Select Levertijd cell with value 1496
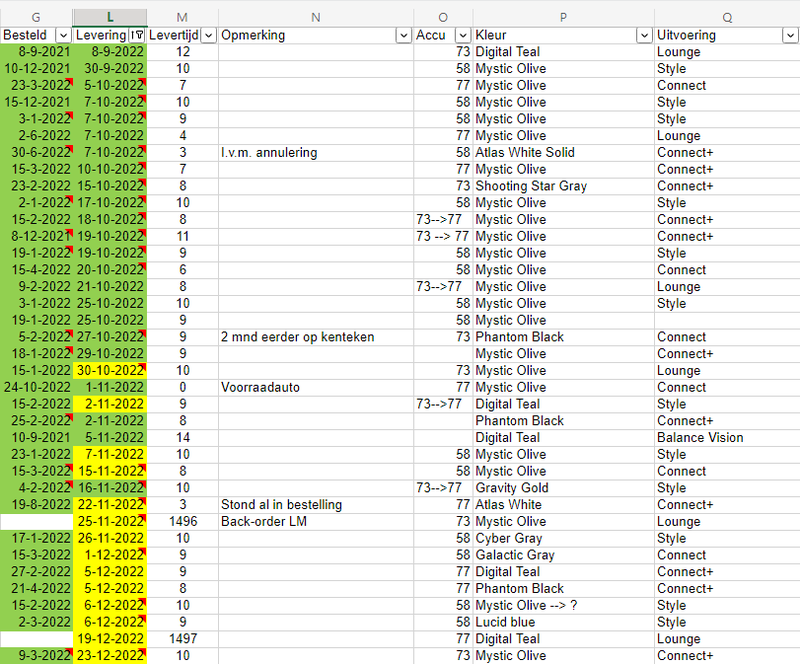Viewport: 800px width, 664px height. click(182, 522)
